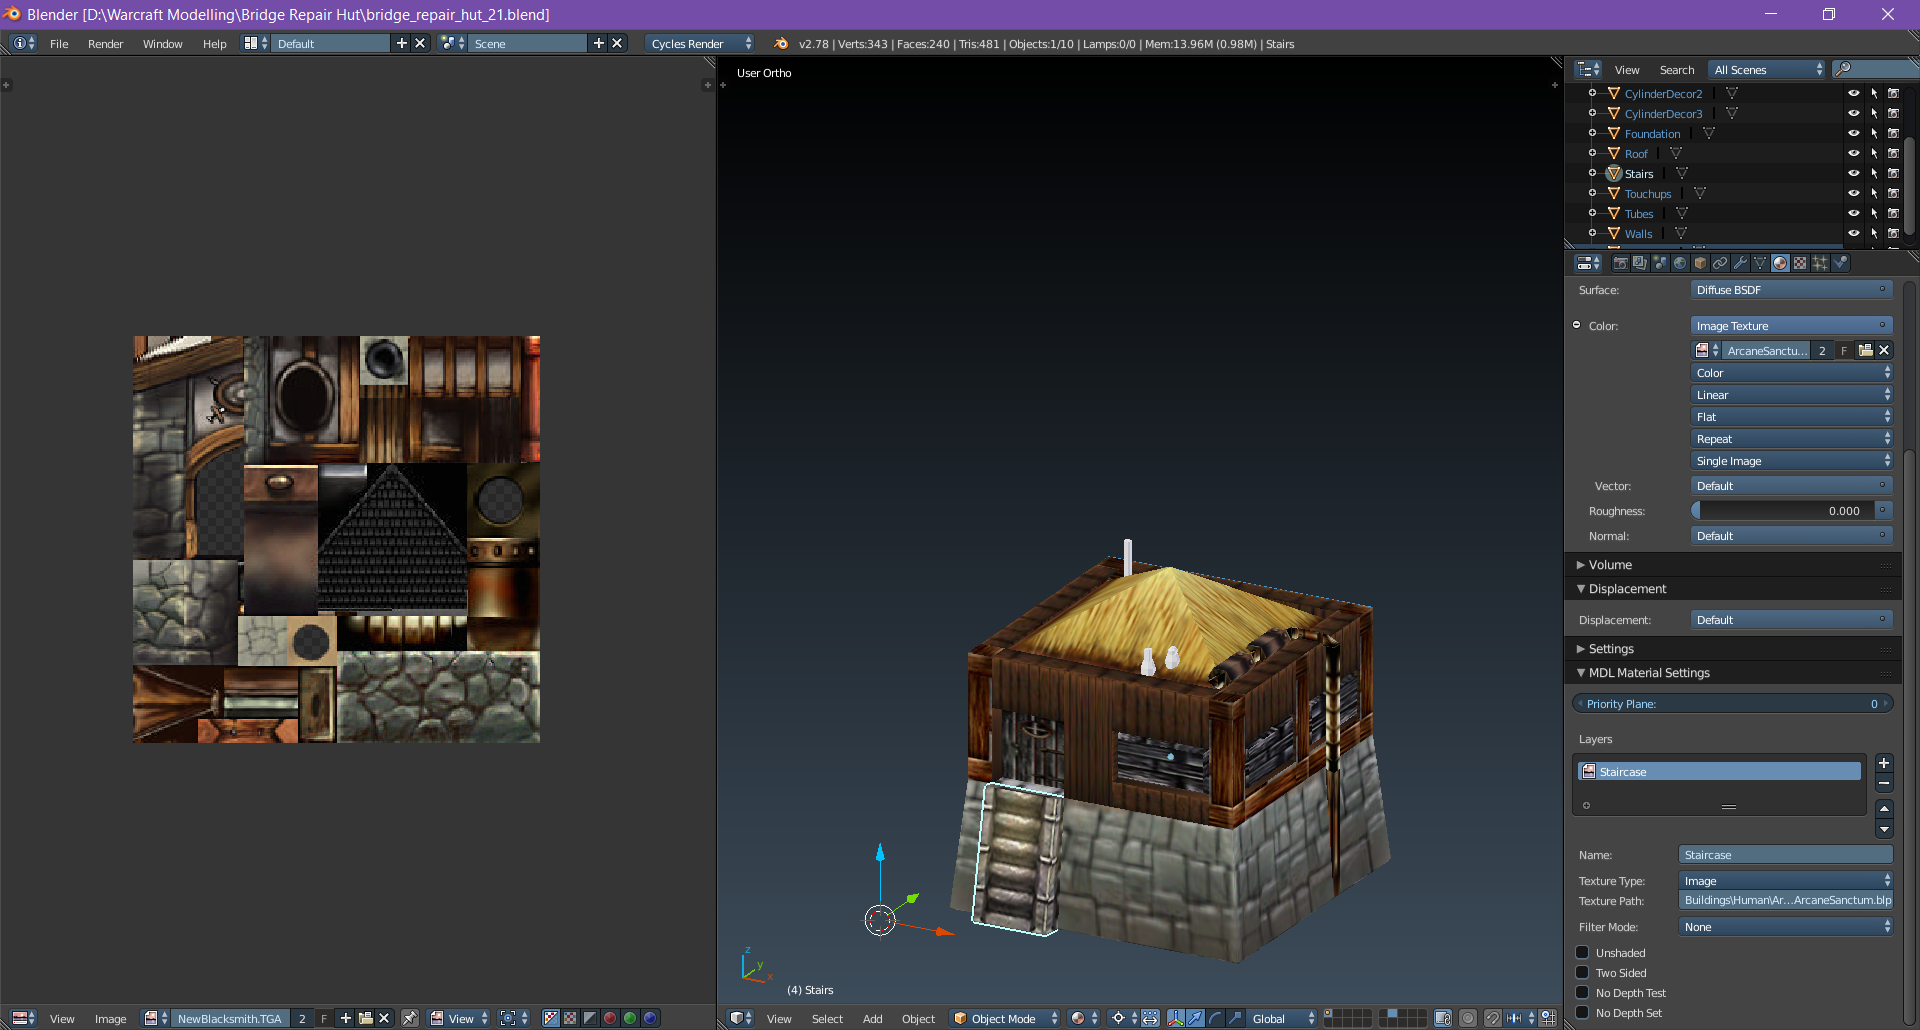Open the Window menu
The height and width of the screenshot is (1030, 1920).
(x=162, y=44)
